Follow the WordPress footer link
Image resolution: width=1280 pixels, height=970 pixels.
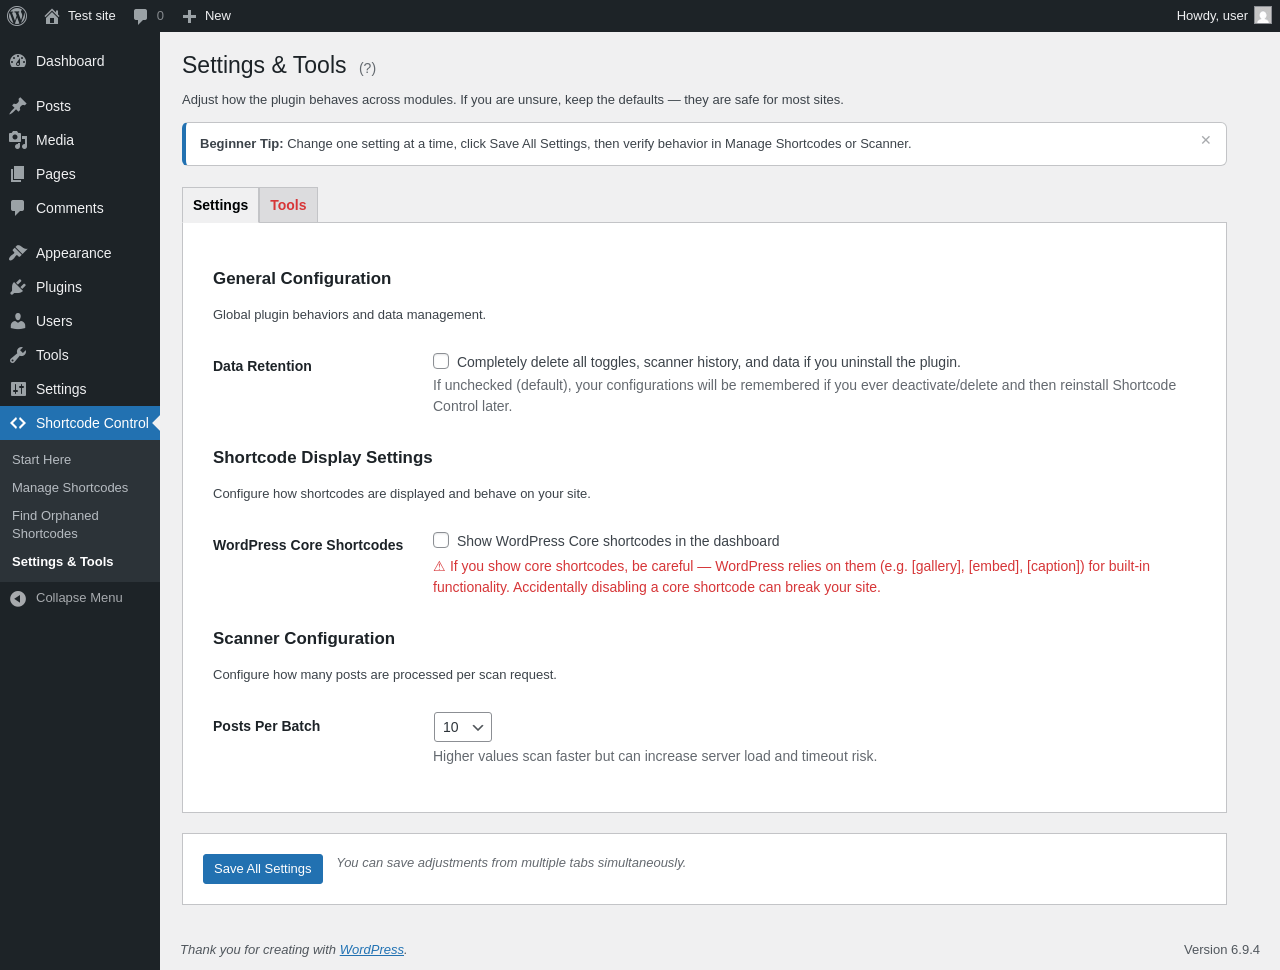tap(372, 950)
